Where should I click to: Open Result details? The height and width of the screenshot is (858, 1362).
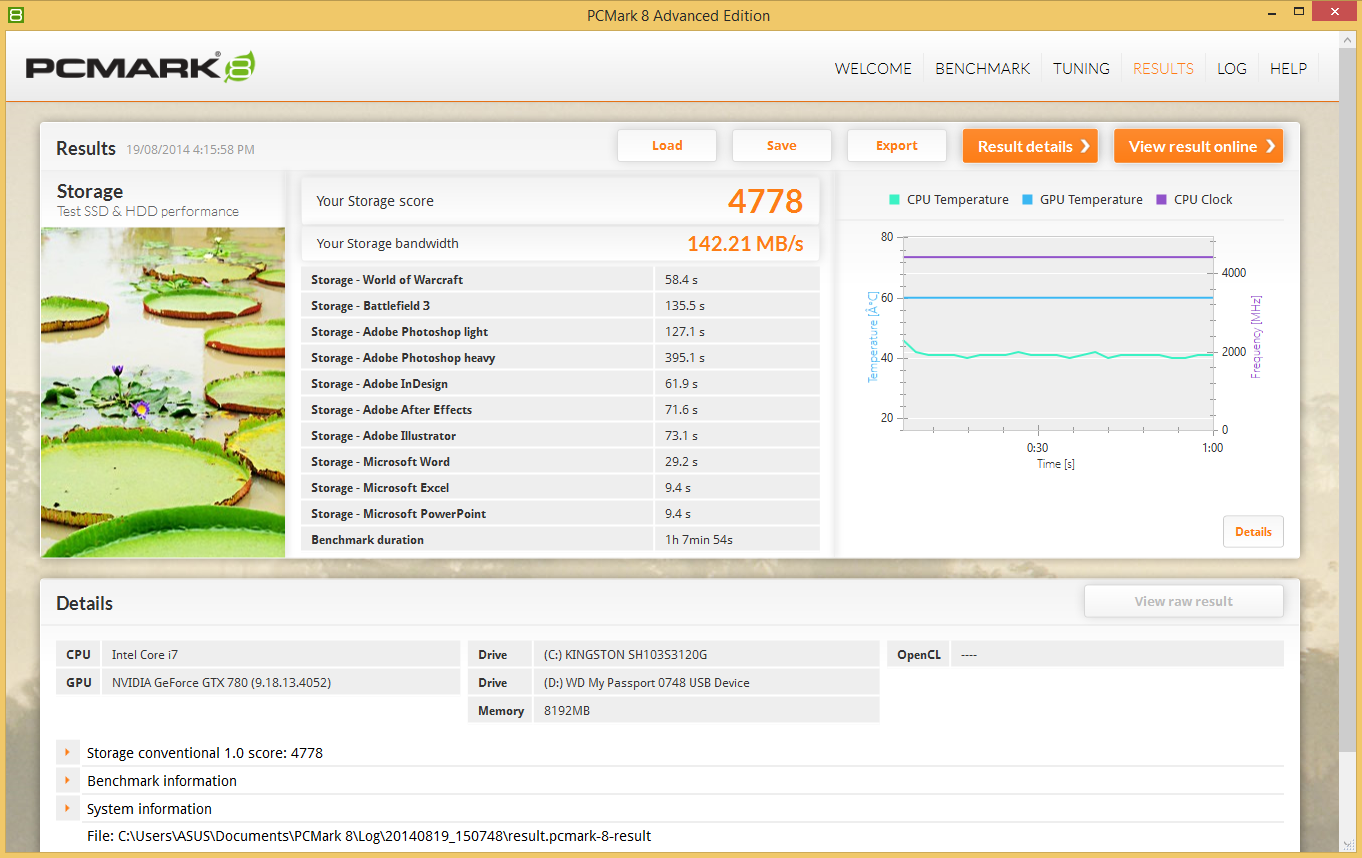pyautogui.click(x=1030, y=146)
